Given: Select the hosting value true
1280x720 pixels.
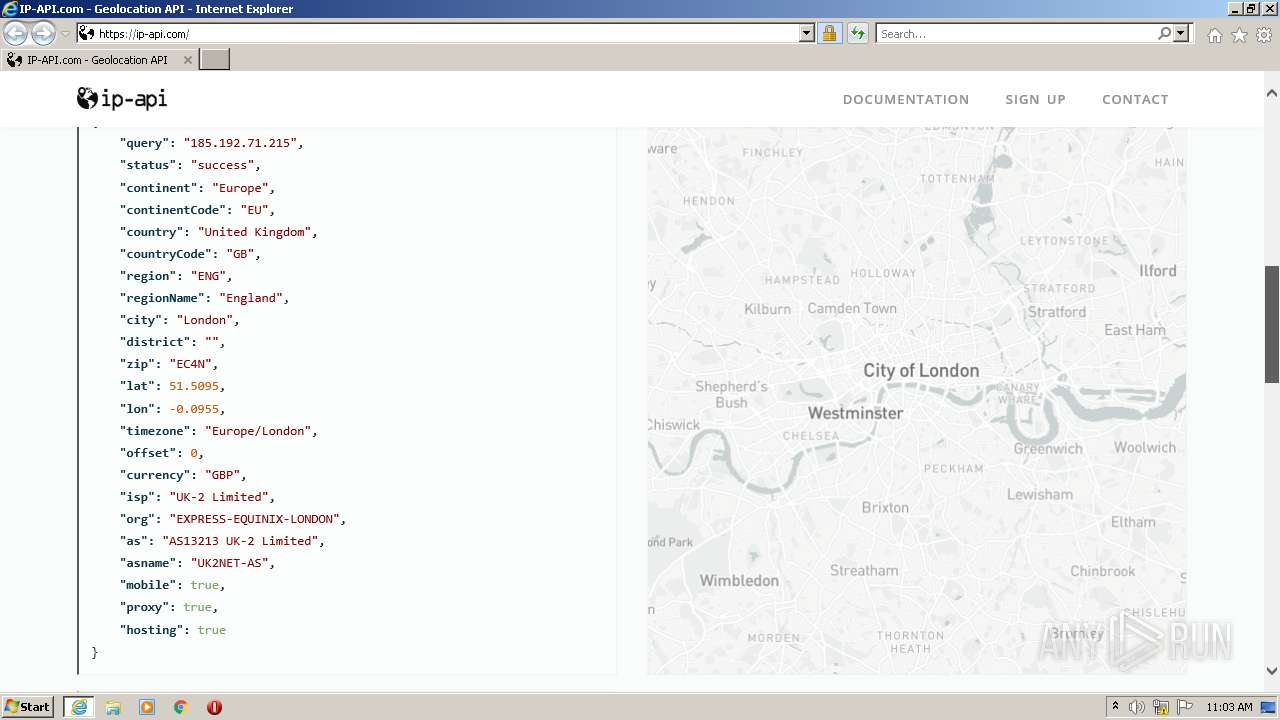Looking at the screenshot, I should click(211, 629).
